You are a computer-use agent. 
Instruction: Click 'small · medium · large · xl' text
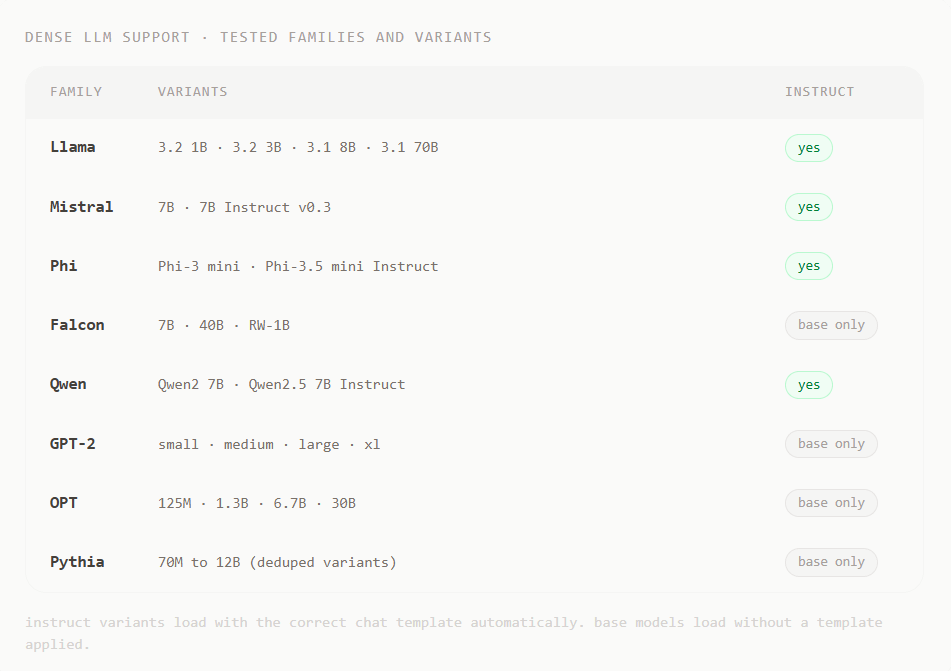[x=269, y=445]
